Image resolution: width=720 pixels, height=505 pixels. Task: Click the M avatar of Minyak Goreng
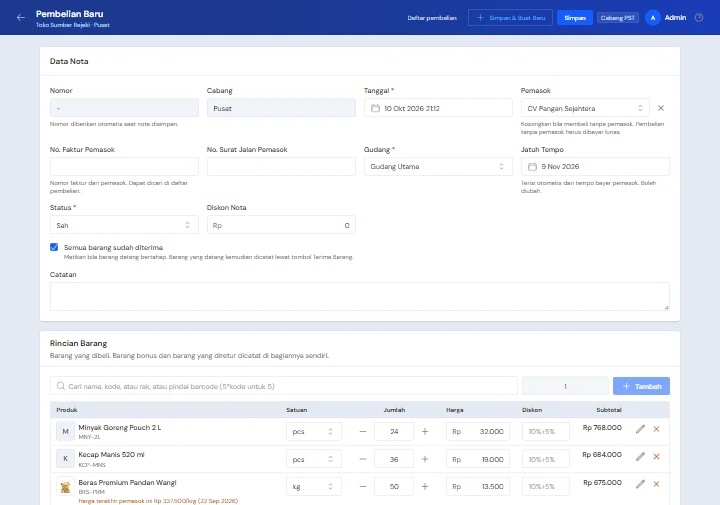[x=65, y=432]
